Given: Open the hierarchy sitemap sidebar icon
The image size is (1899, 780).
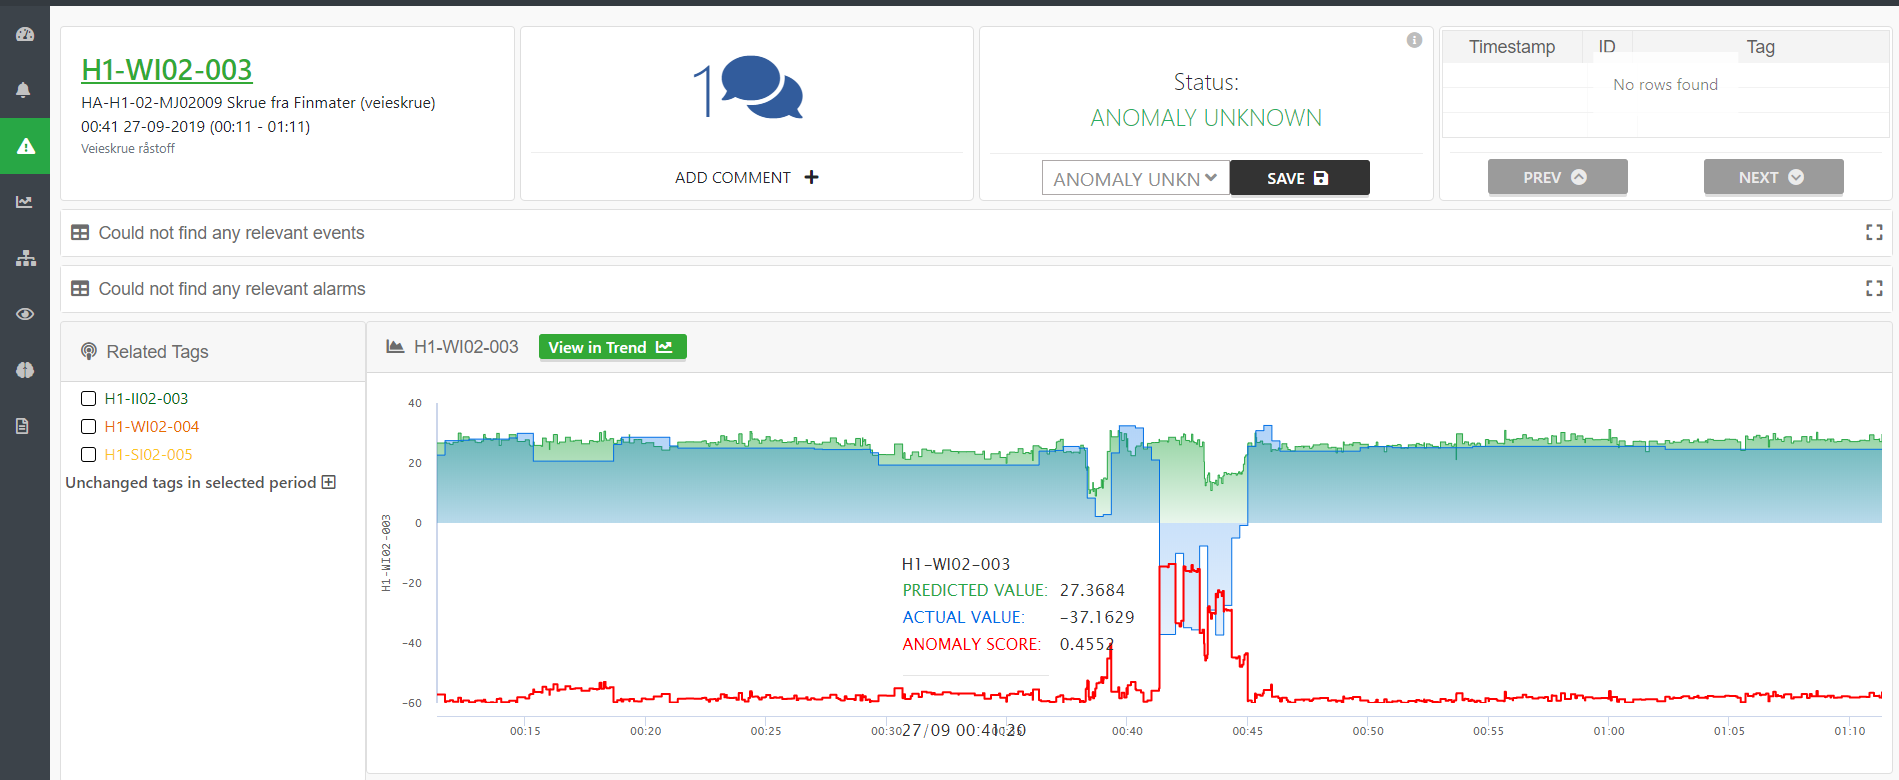Looking at the screenshot, I should [25, 258].
